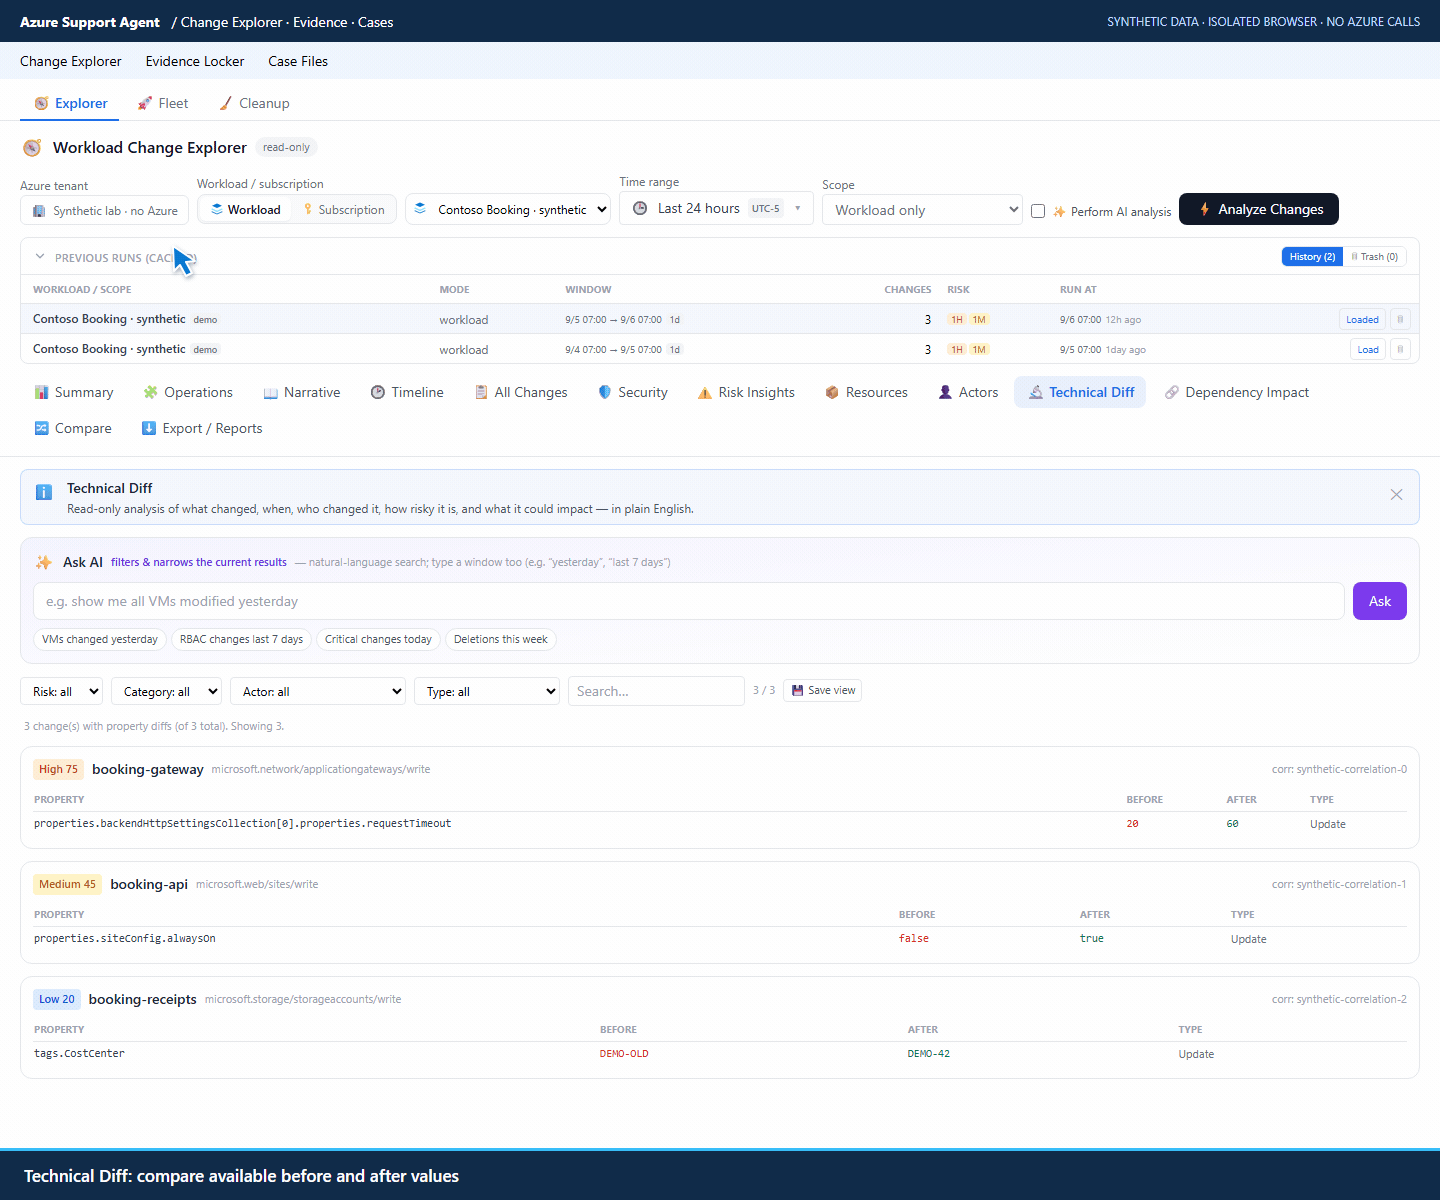
Task: Show the Trash (0) runs list
Action: click(1375, 257)
